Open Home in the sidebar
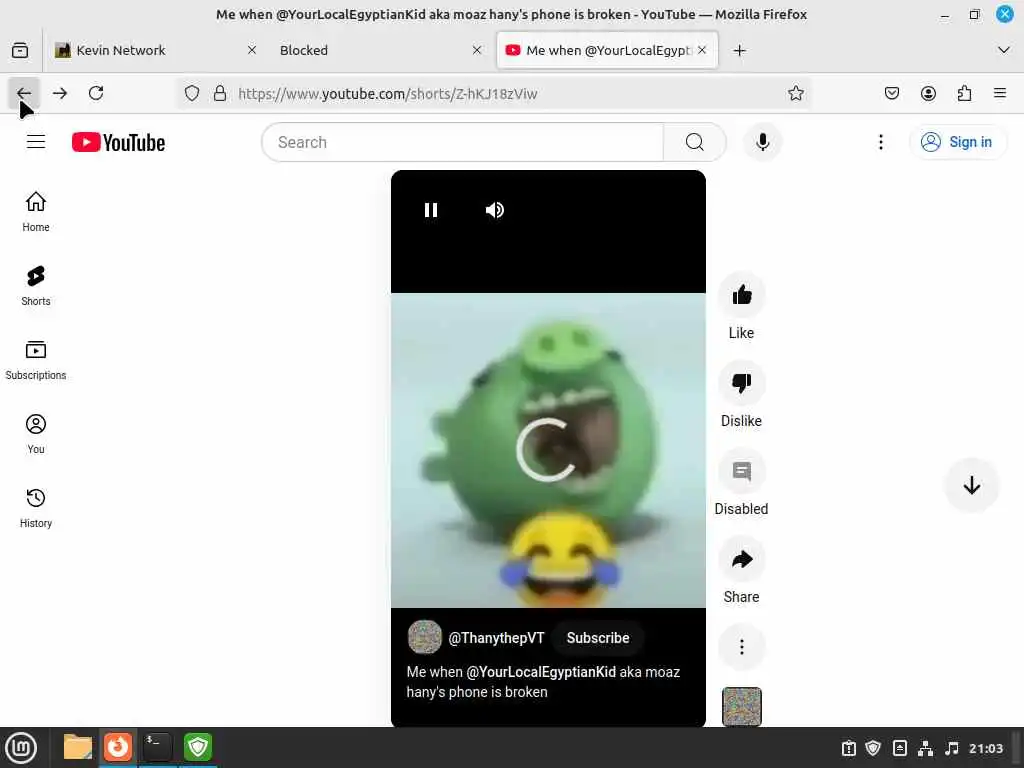 coord(36,212)
